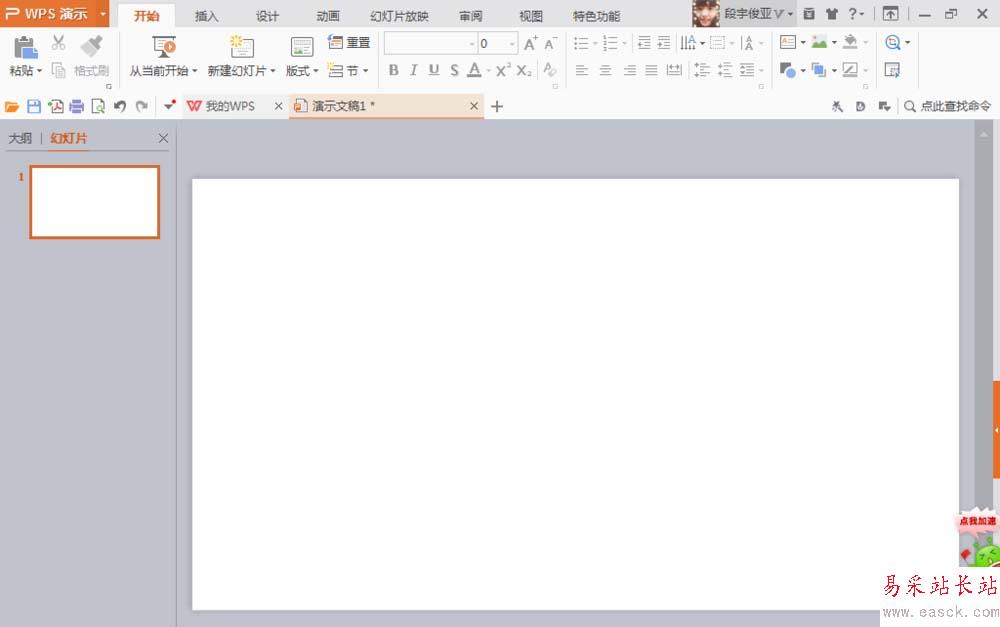Image resolution: width=1000 pixels, height=627 pixels.
Task: Click the Undo arrow icon
Action: 120,106
